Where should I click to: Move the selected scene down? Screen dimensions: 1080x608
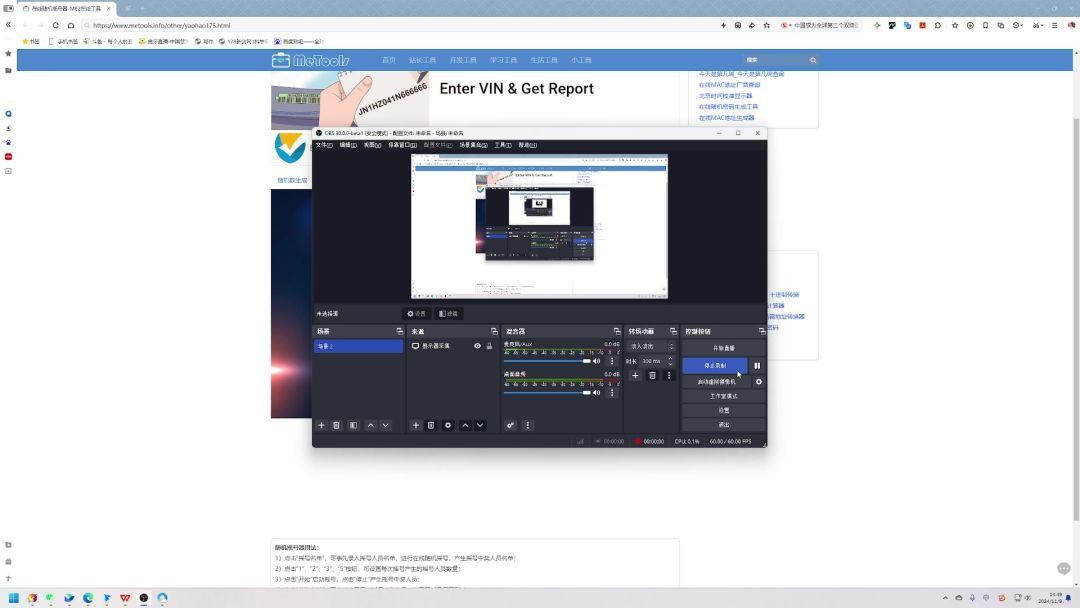pos(385,425)
